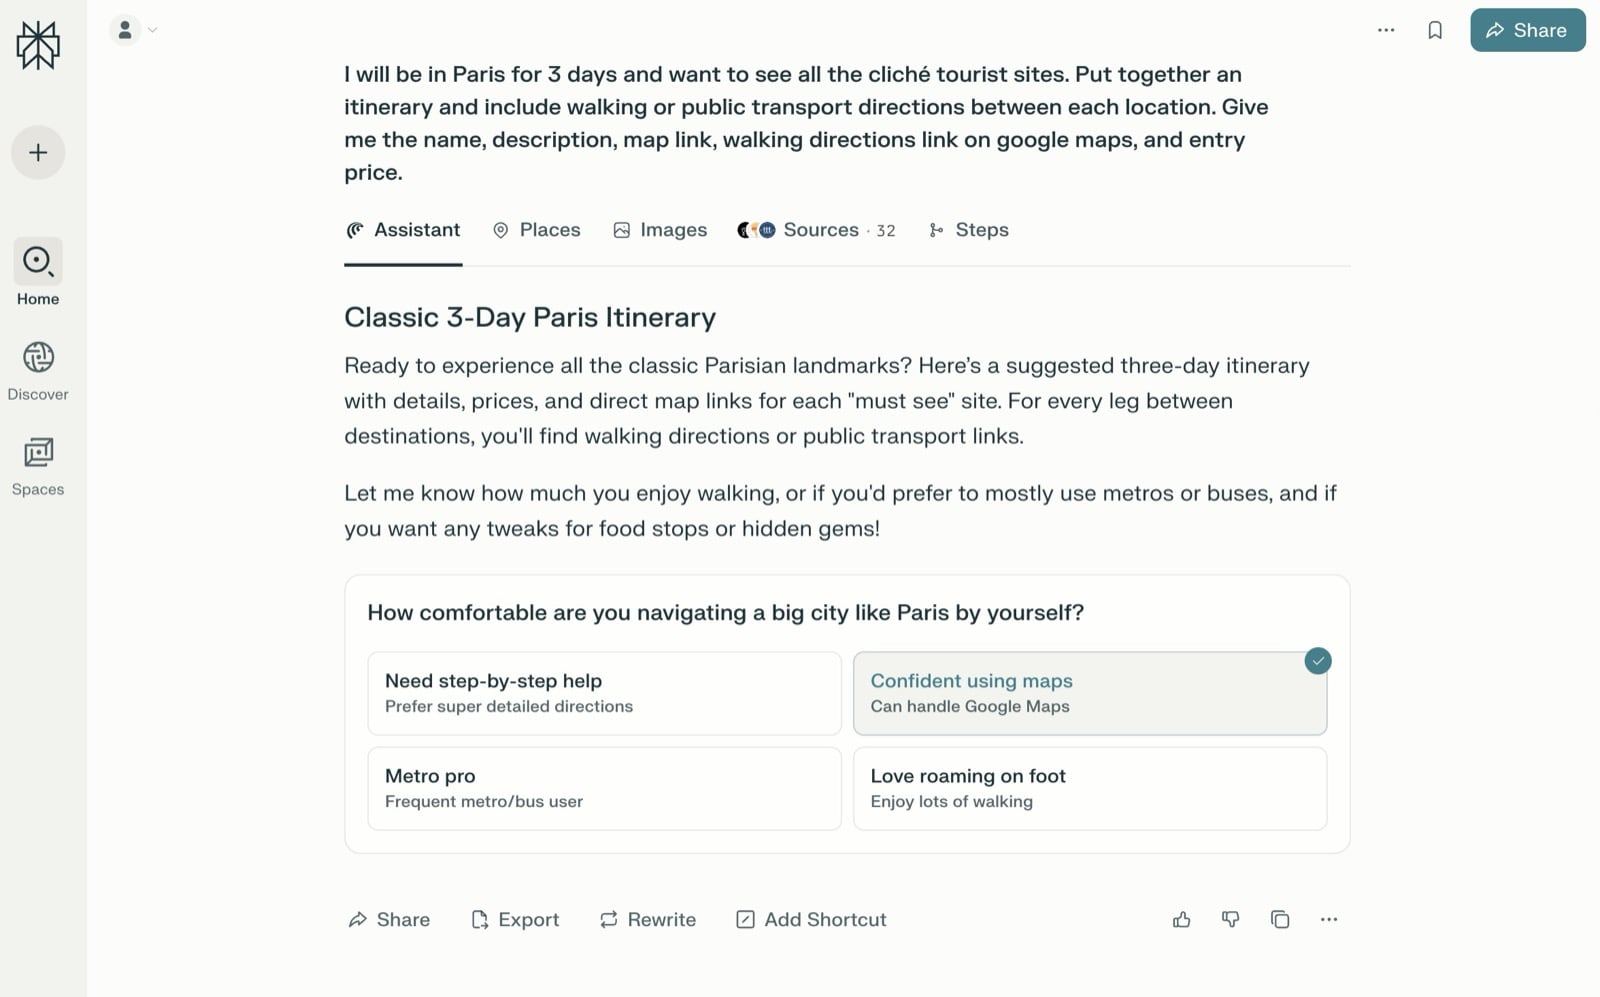Image resolution: width=1600 pixels, height=997 pixels.
Task: Open the Sources tab
Action: (x=816, y=230)
